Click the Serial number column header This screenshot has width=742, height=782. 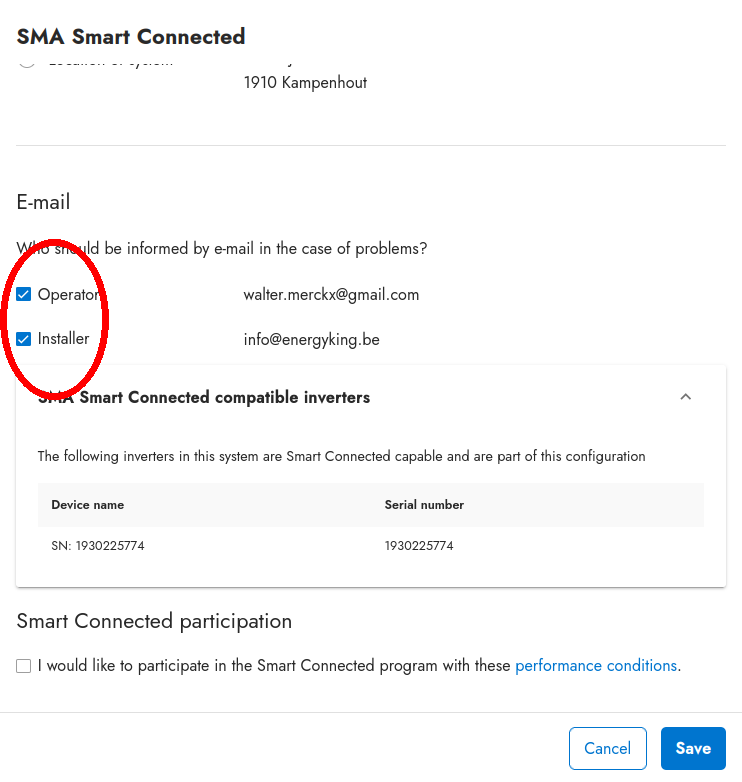point(424,505)
